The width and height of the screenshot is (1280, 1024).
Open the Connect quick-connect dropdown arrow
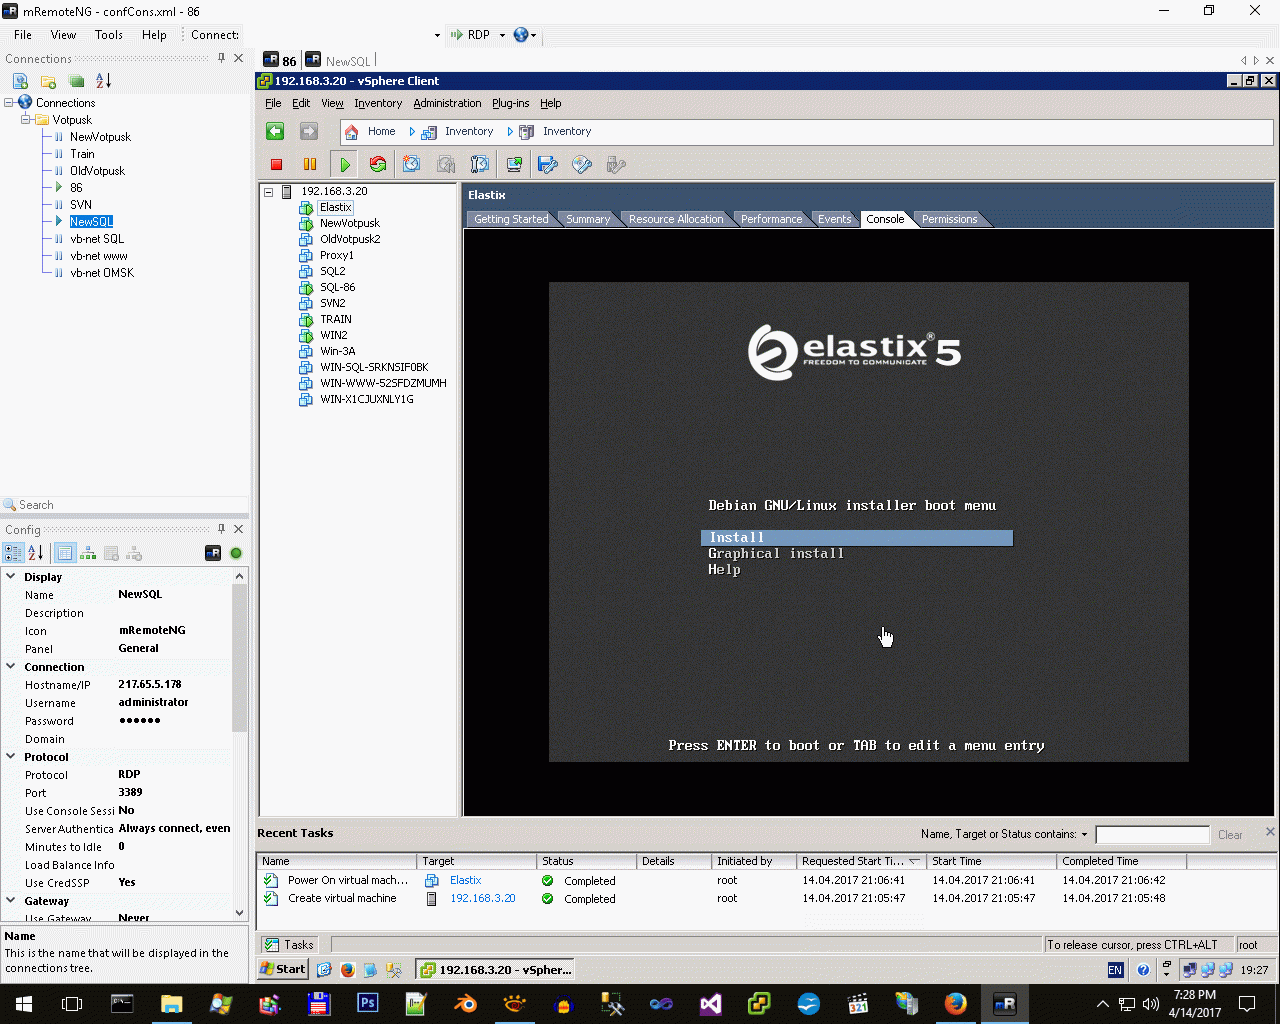(437, 35)
